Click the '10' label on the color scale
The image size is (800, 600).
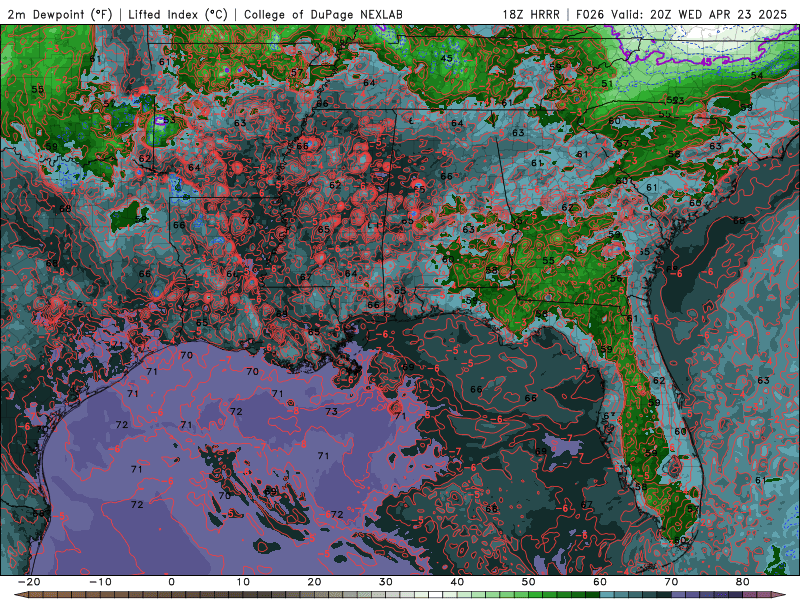pos(243,582)
